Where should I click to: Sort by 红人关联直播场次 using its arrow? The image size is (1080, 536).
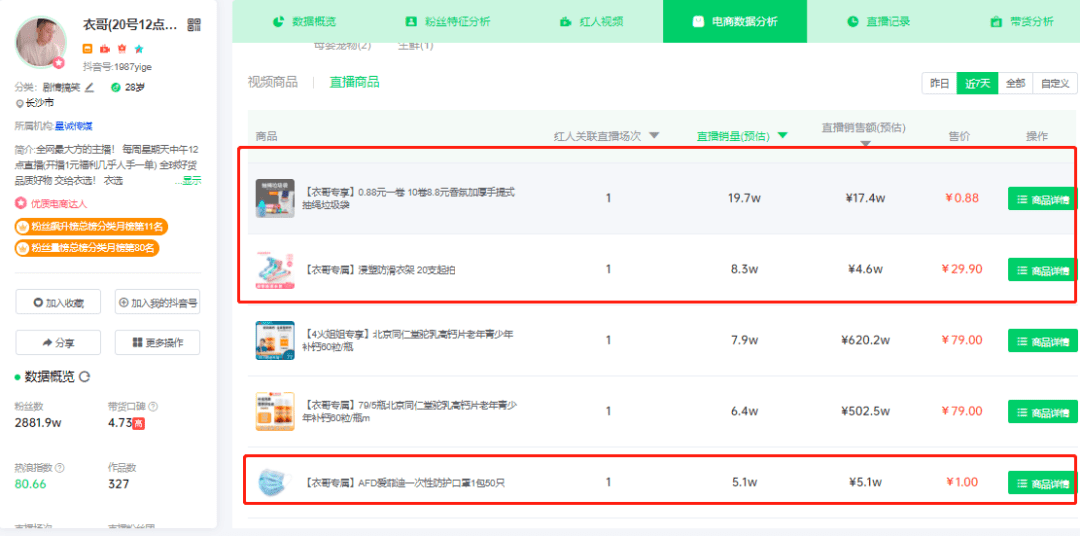point(654,136)
